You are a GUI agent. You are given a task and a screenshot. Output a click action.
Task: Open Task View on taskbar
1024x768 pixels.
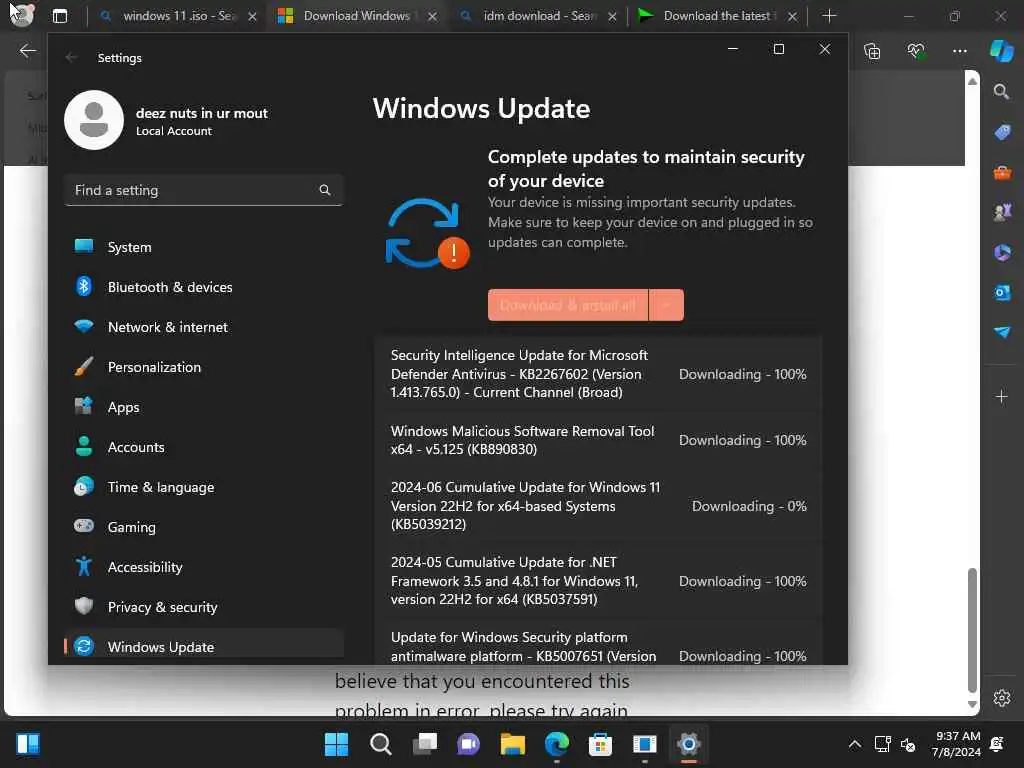(x=424, y=744)
